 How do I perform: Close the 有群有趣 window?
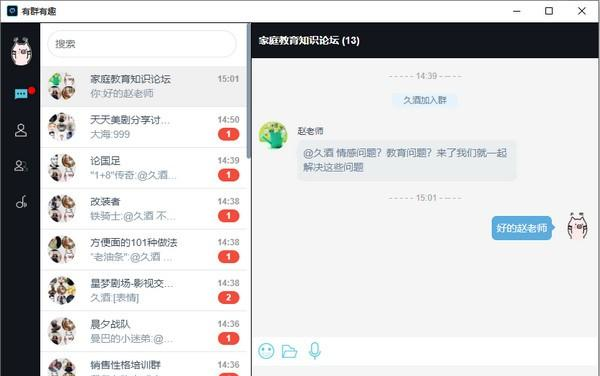(x=582, y=11)
